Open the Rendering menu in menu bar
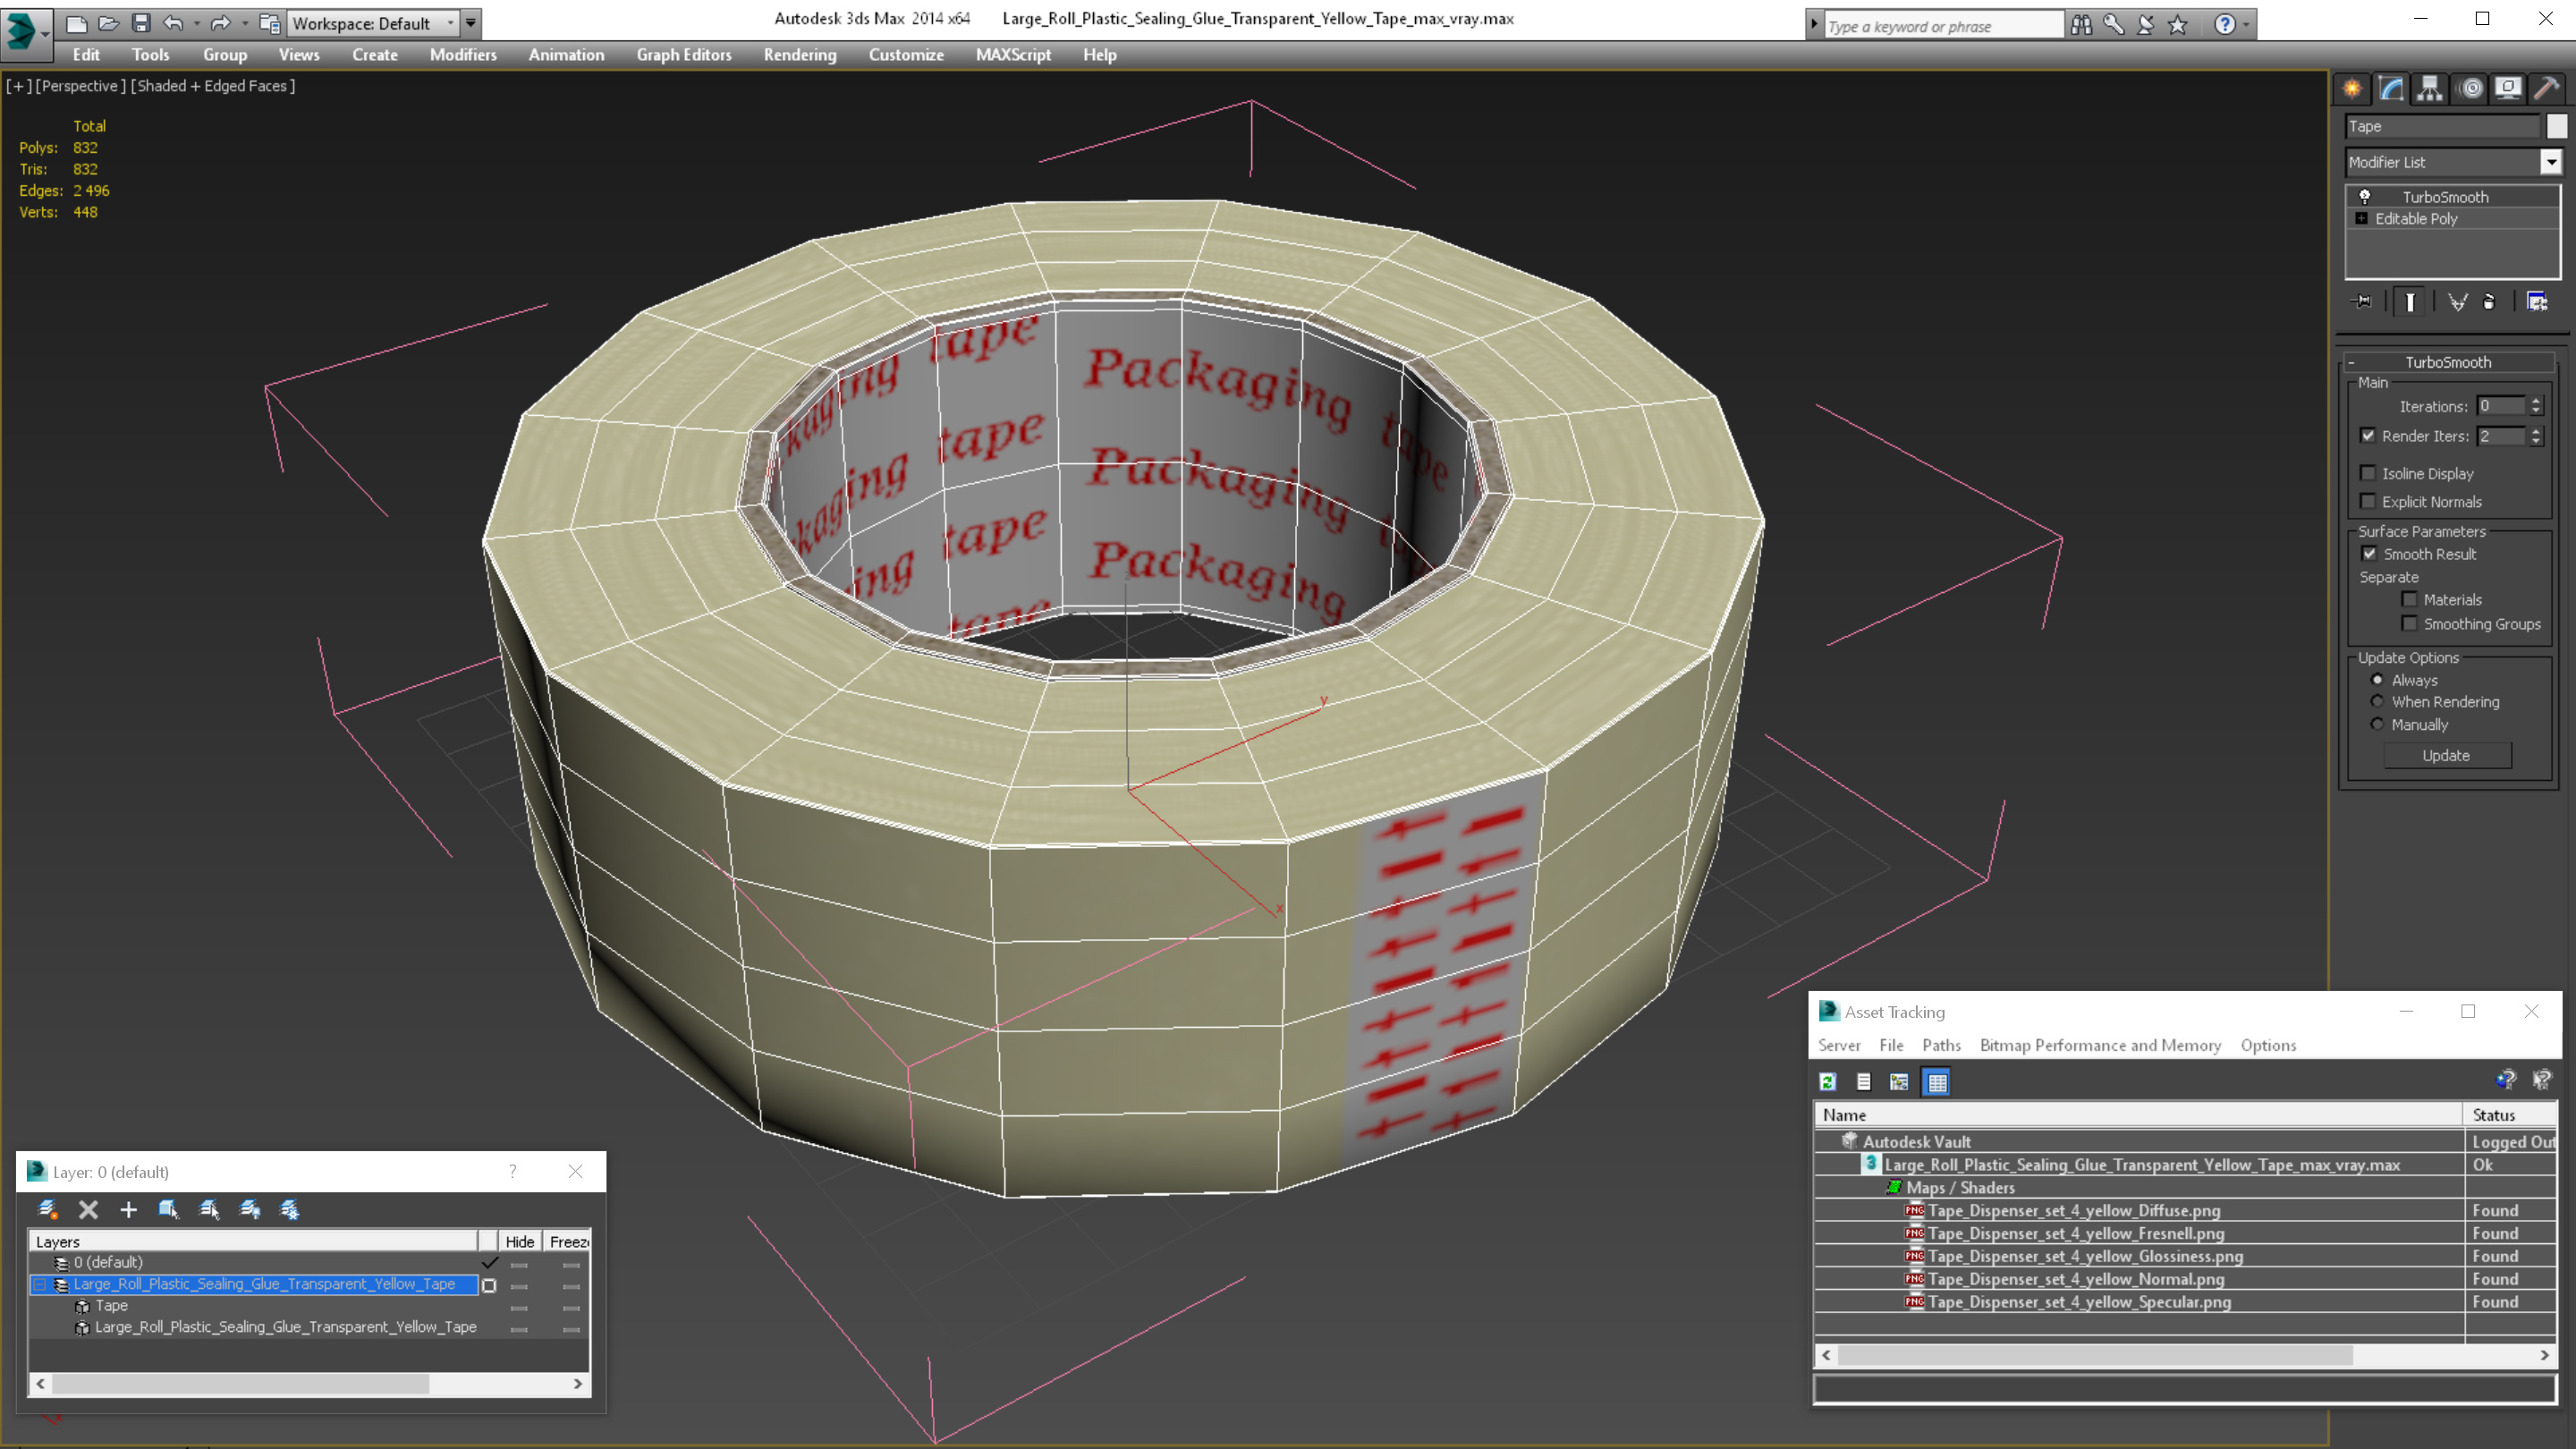The image size is (2576, 1449). [798, 53]
